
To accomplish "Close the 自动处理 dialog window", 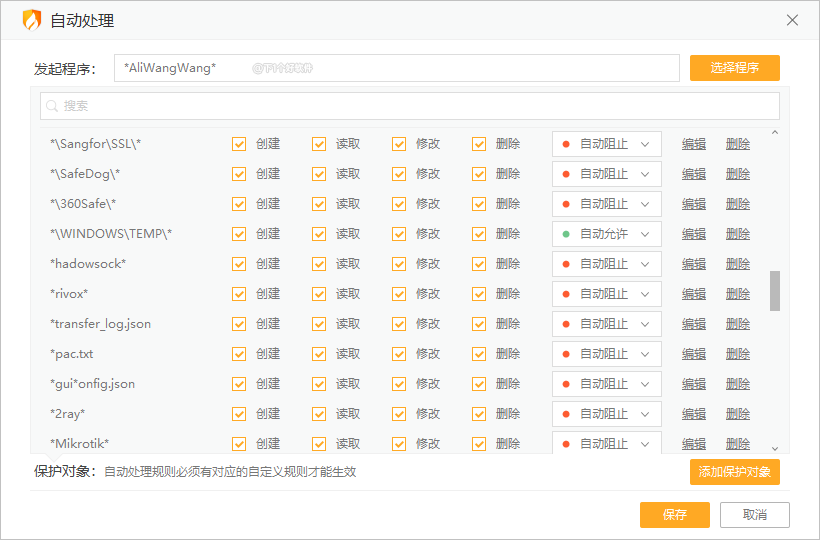I will 792,20.
